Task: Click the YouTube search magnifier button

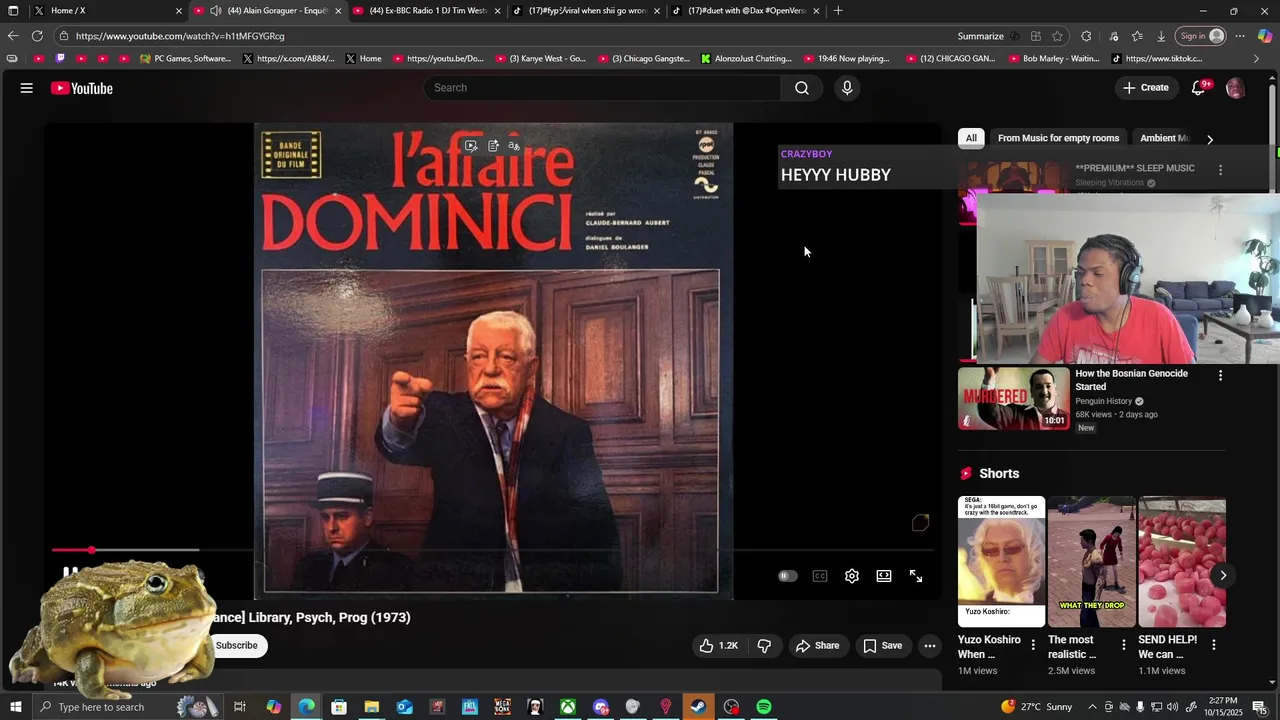Action: (x=802, y=88)
